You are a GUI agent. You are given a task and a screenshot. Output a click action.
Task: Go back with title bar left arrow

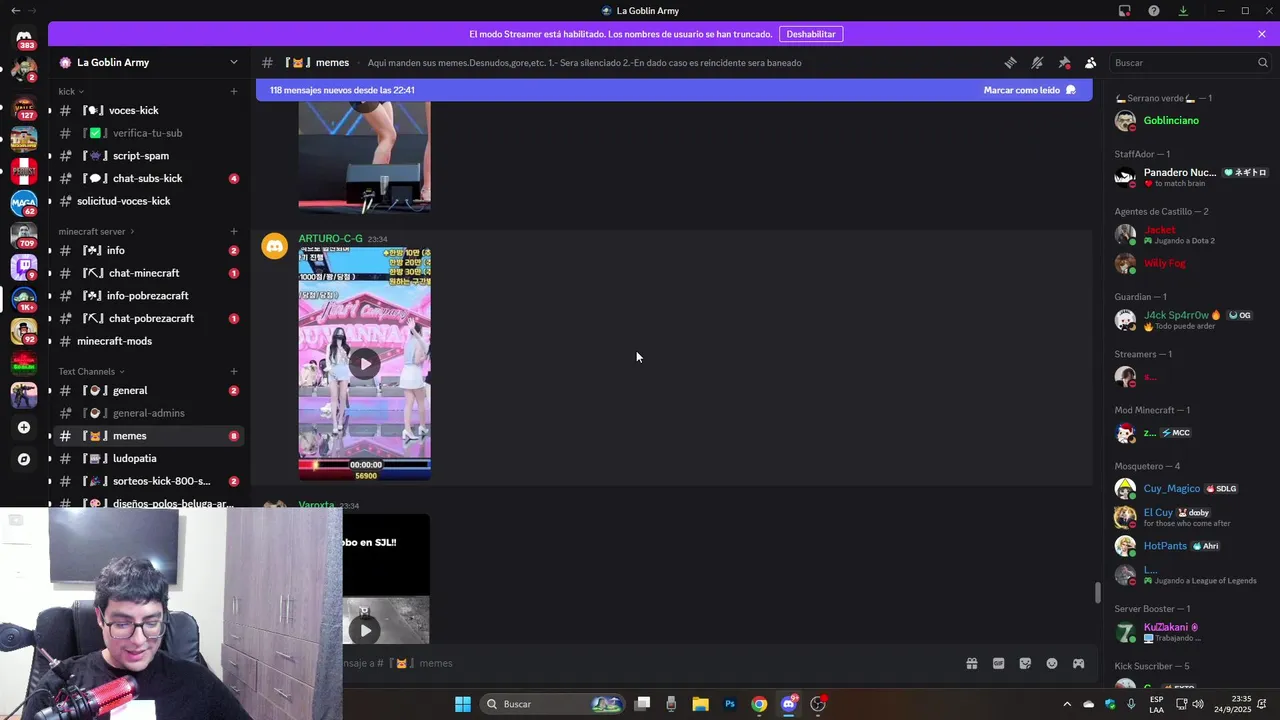15,10
